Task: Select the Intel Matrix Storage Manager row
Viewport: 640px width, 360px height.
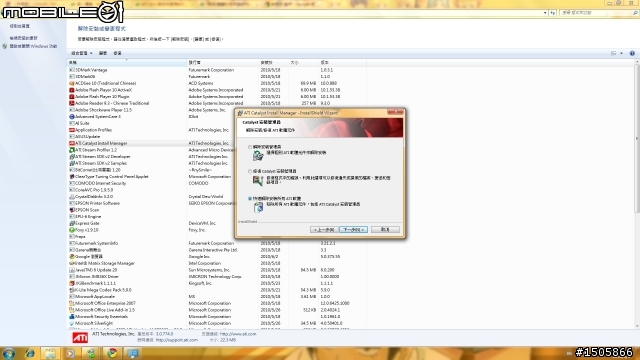Action: click(217, 263)
